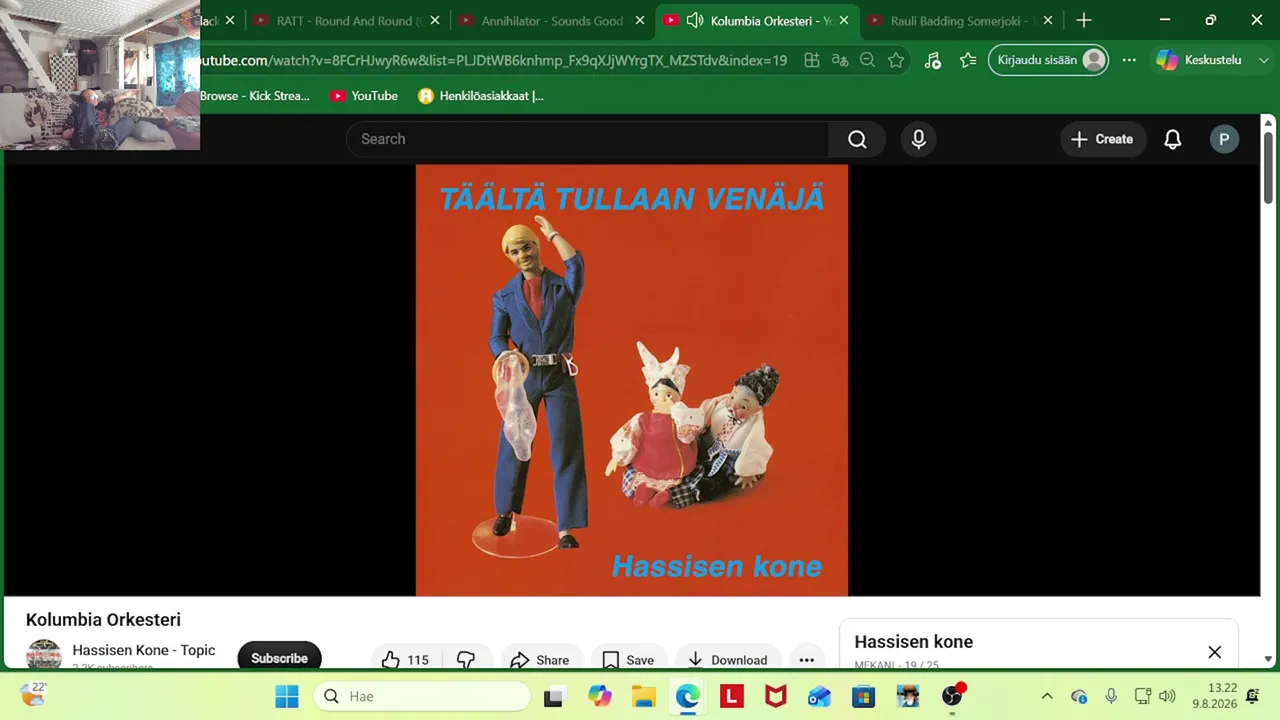Screen dimensions: 1280x720
Task: Open the media control music note icon
Action: click(933, 60)
